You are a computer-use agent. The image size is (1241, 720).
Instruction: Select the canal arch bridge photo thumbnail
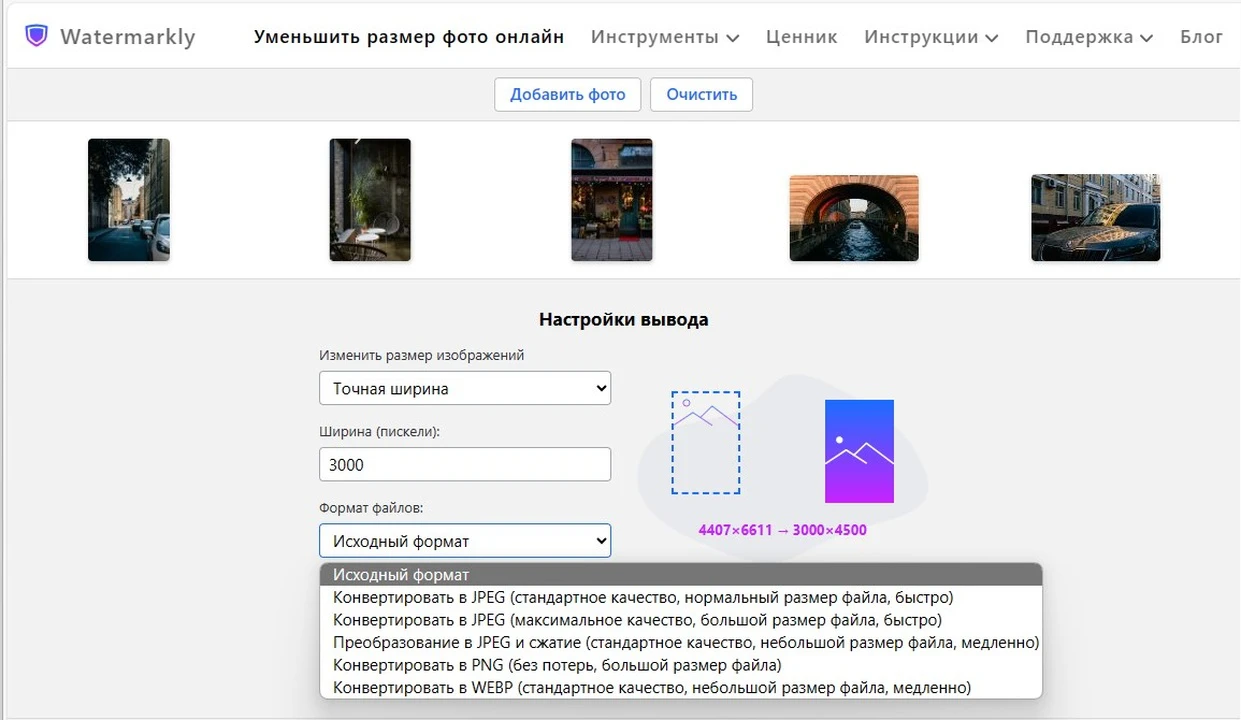pyautogui.click(x=853, y=218)
